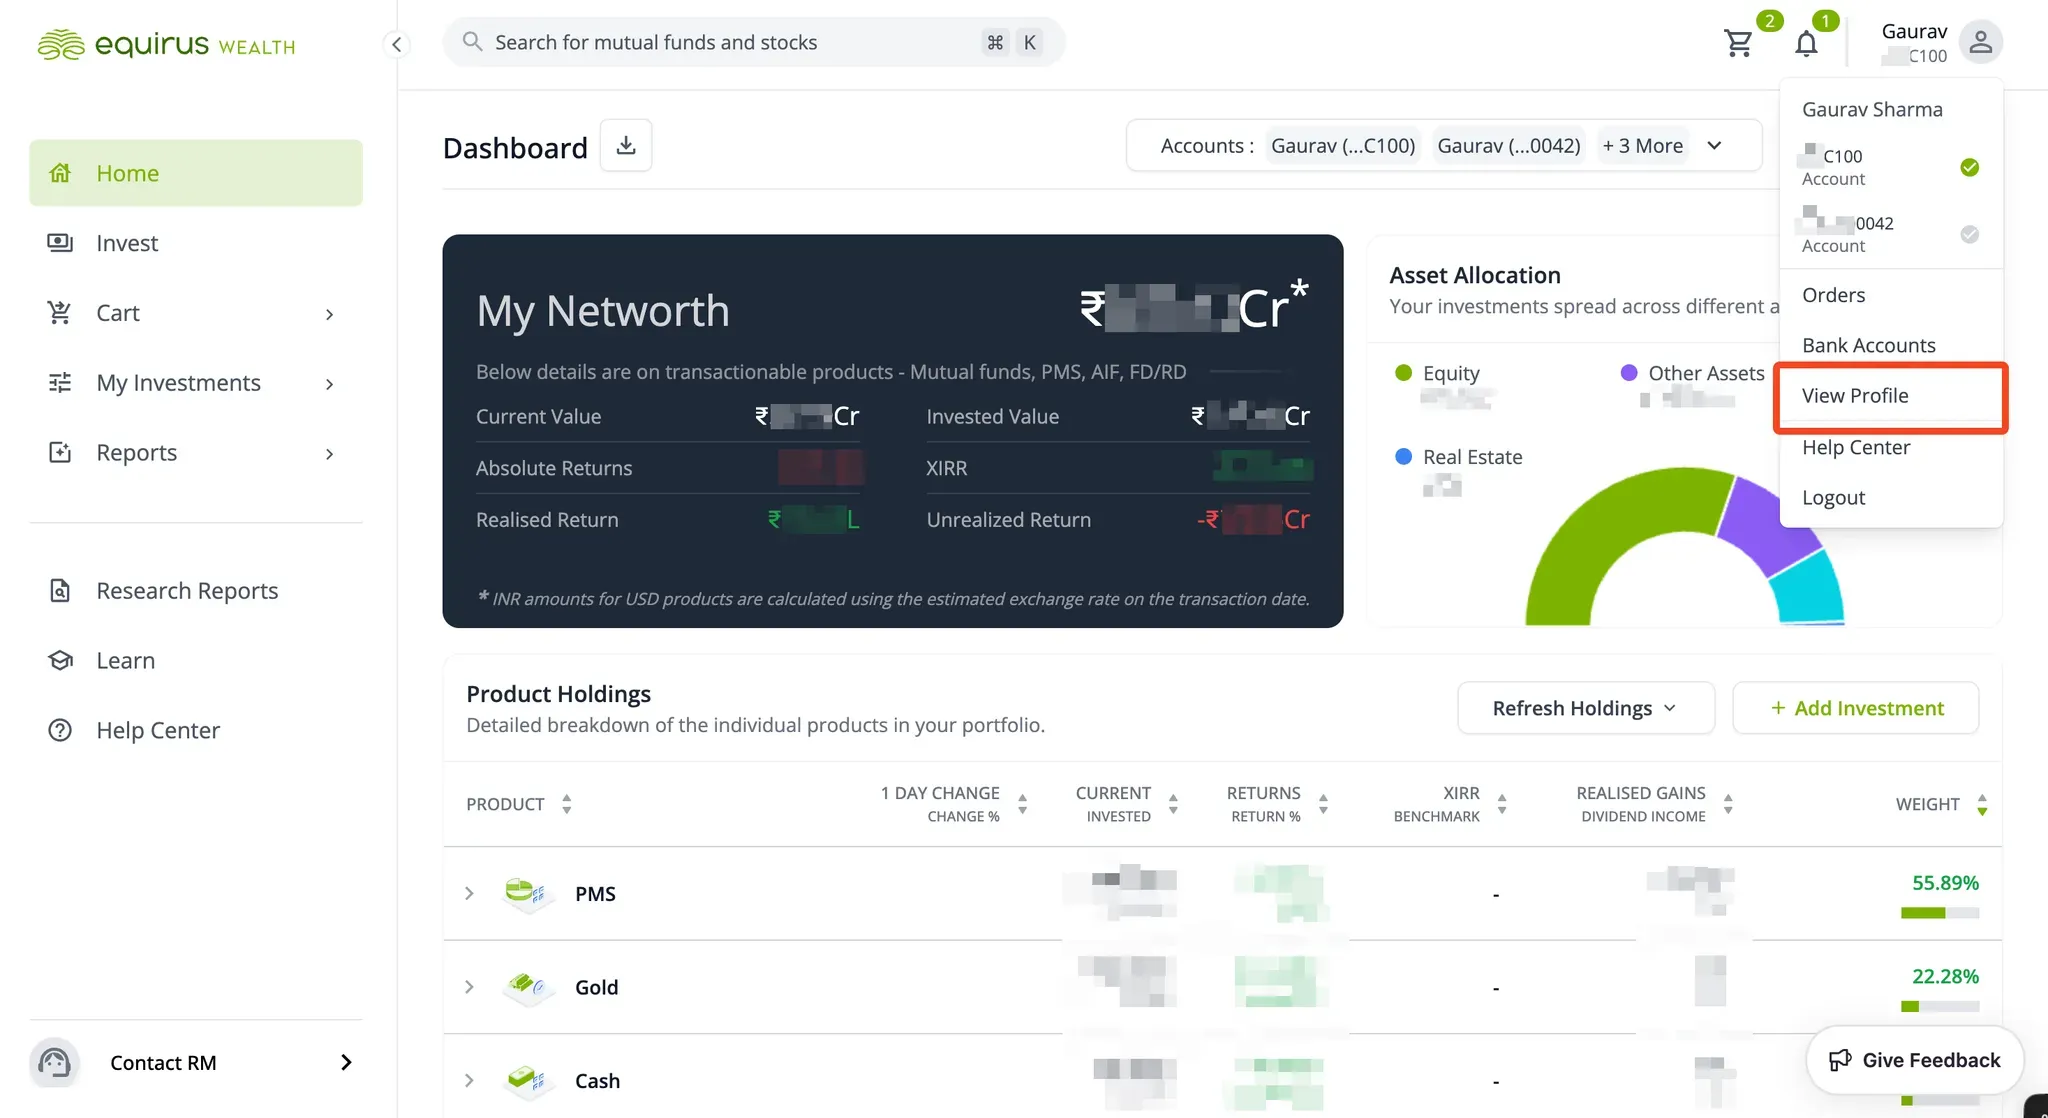
Task: Expand the Cart submenu chevron
Action: pos(330,314)
